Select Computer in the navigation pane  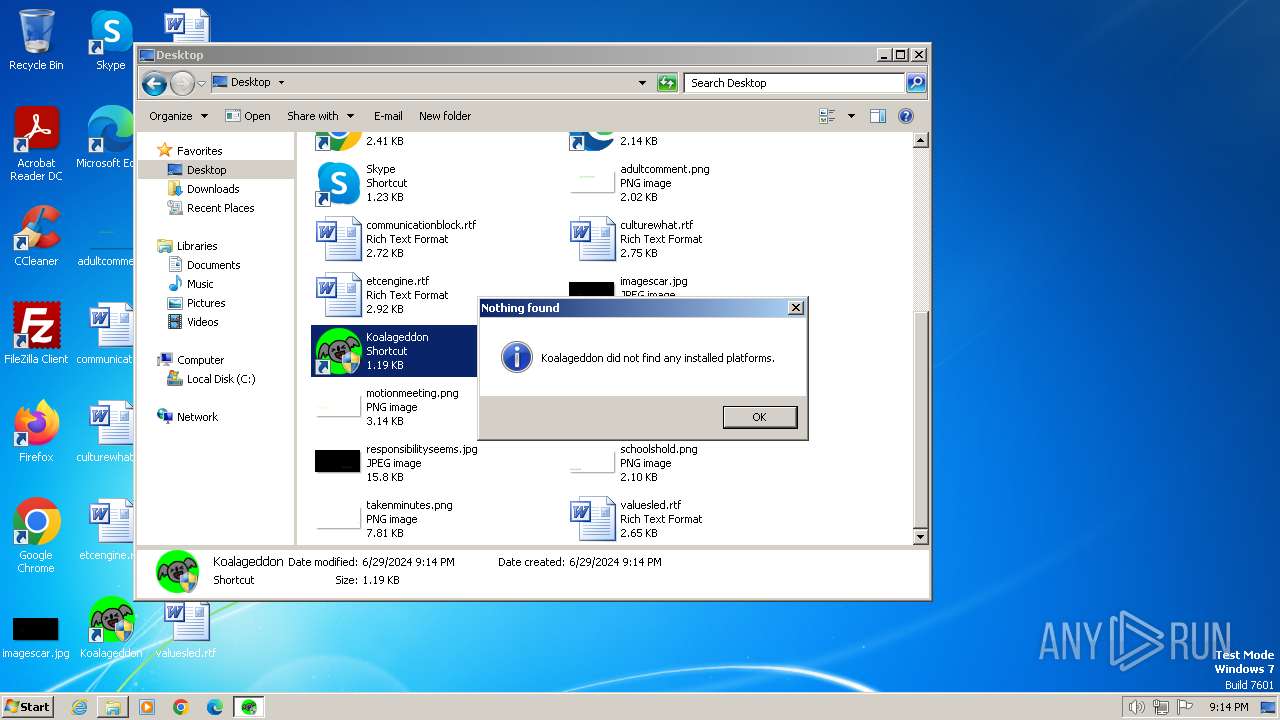point(200,360)
